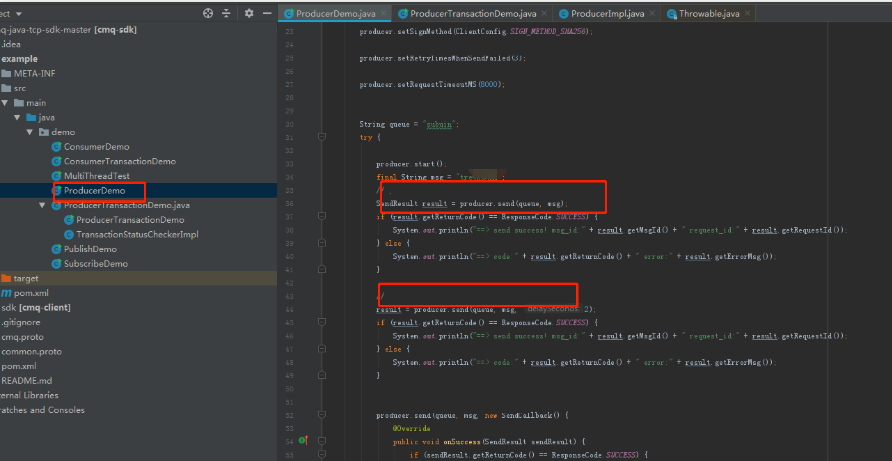Close the ProducerDemo.java tab
This screenshot has height=461, width=892.
click(383, 14)
